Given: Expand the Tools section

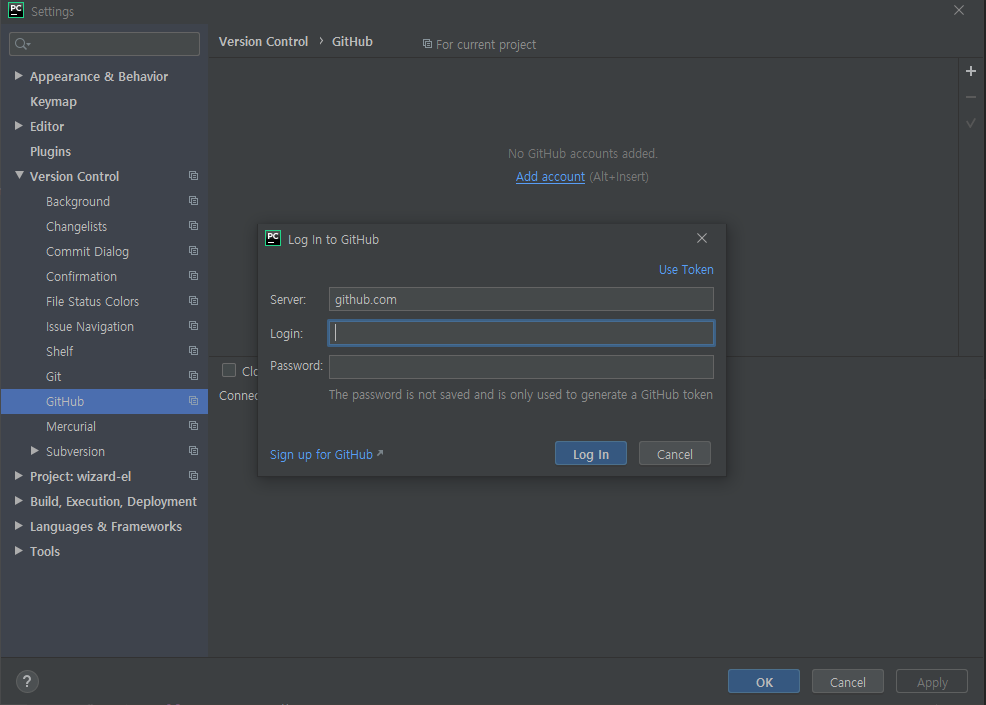Looking at the screenshot, I should tap(19, 551).
